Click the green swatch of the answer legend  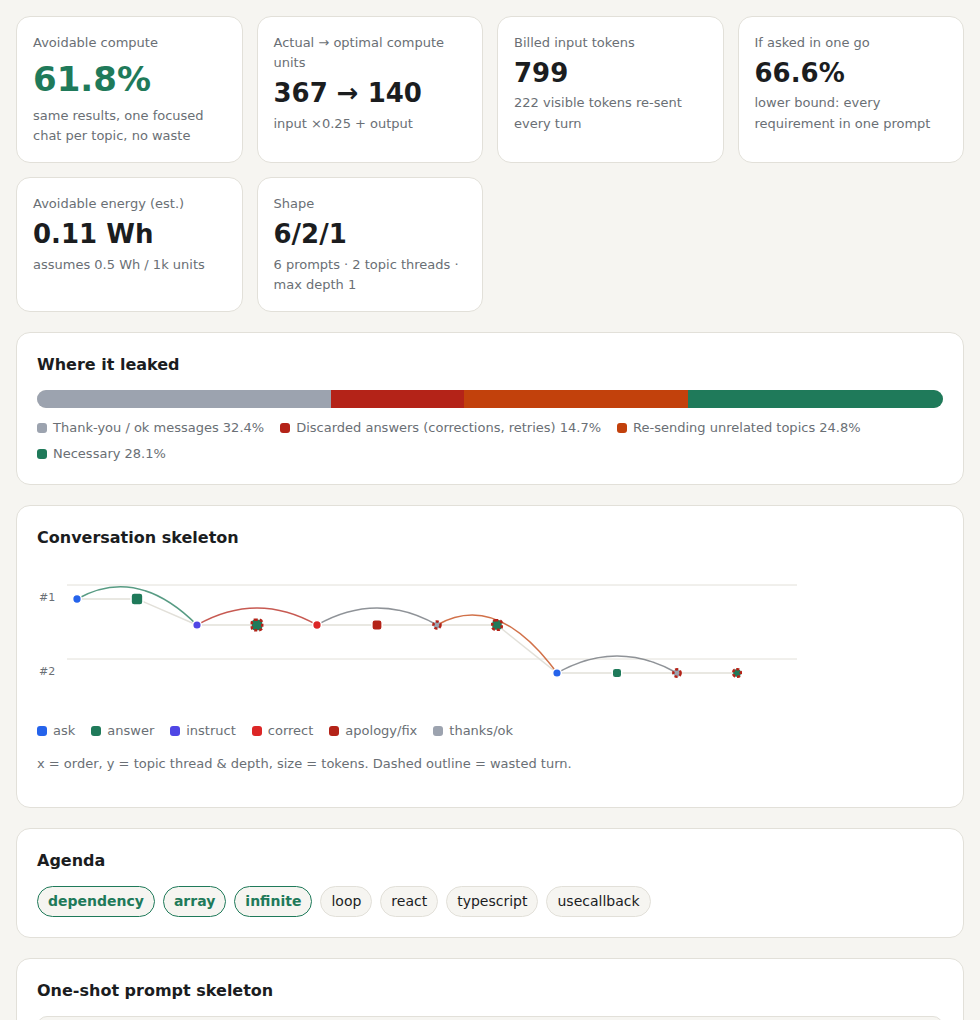click(96, 731)
